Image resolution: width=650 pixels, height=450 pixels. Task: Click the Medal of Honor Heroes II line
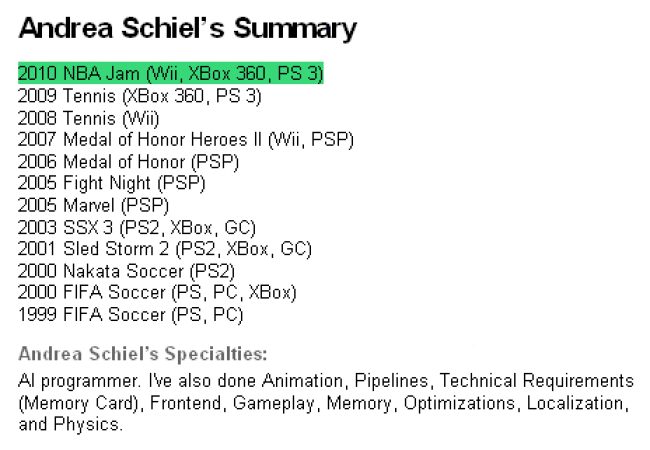tap(186, 140)
